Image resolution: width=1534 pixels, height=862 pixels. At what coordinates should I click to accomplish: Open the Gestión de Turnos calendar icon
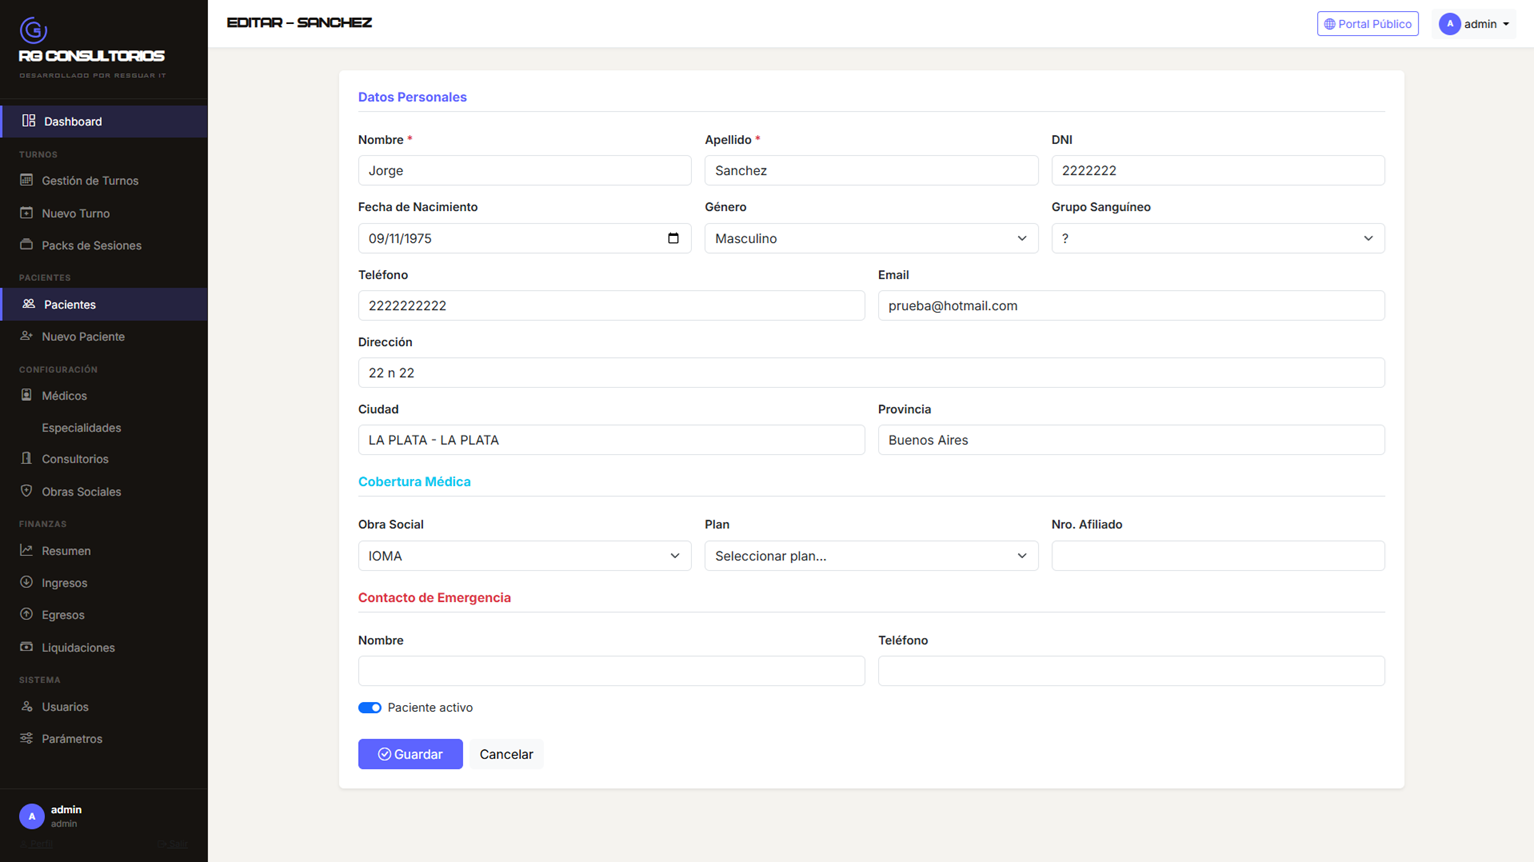point(27,180)
